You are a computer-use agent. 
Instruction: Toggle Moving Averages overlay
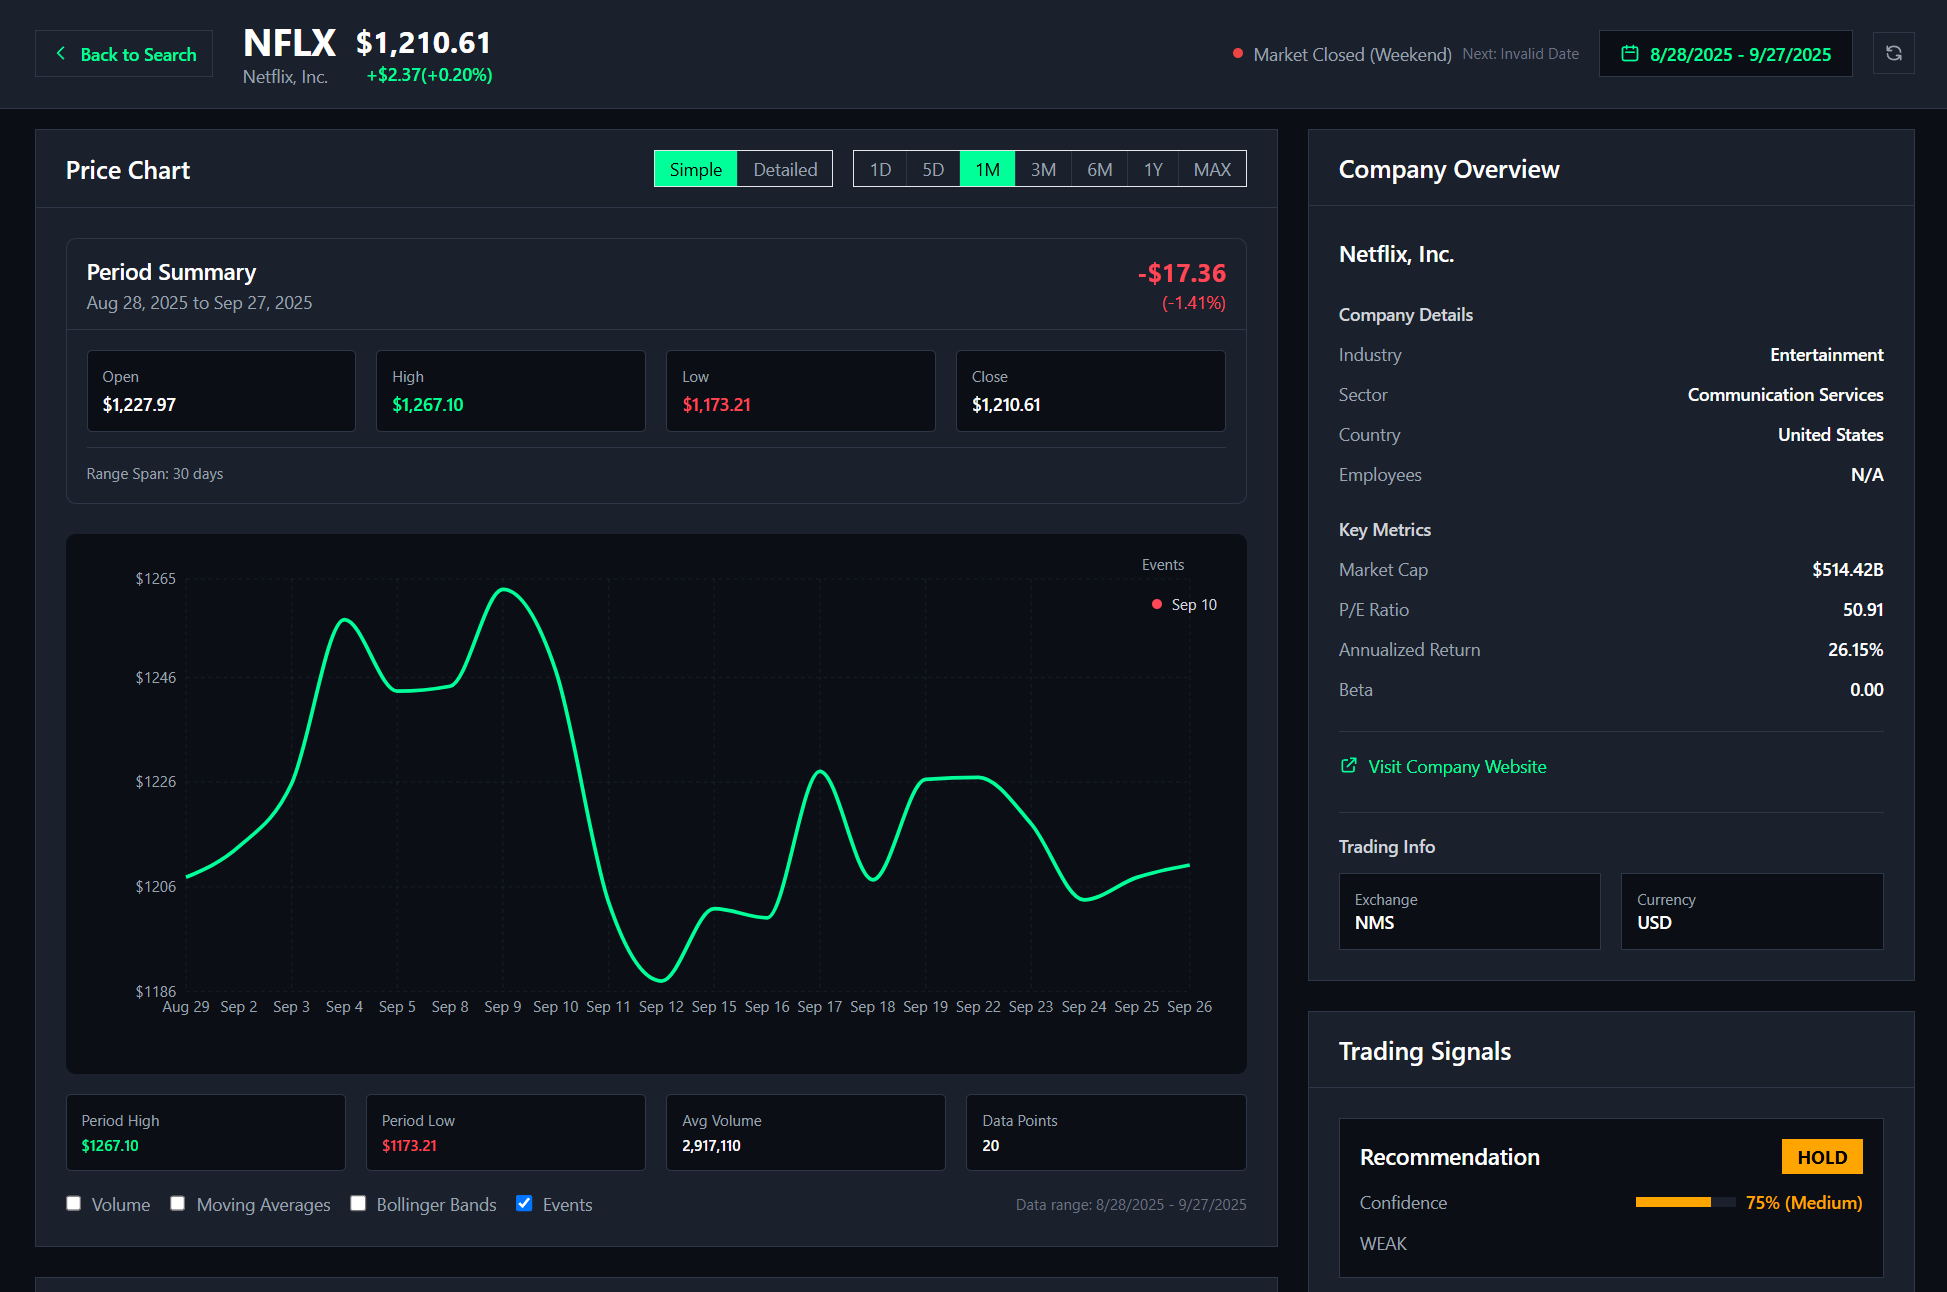[178, 1203]
